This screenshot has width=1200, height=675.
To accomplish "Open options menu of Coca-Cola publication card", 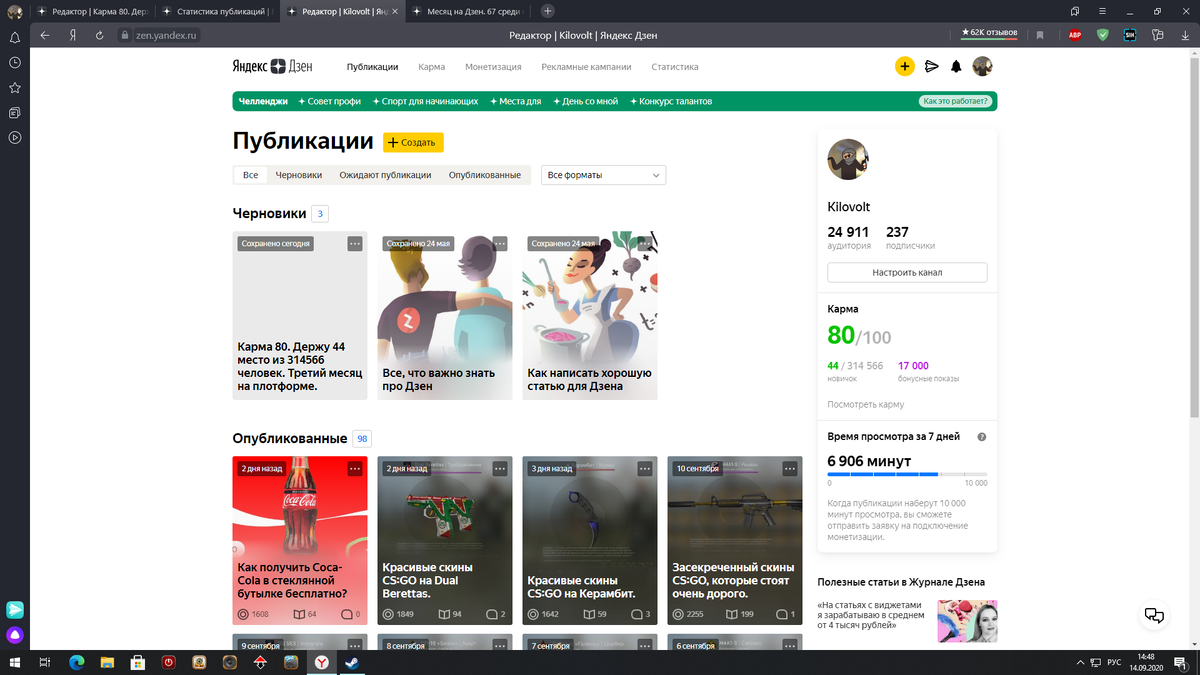I will pyautogui.click(x=355, y=468).
